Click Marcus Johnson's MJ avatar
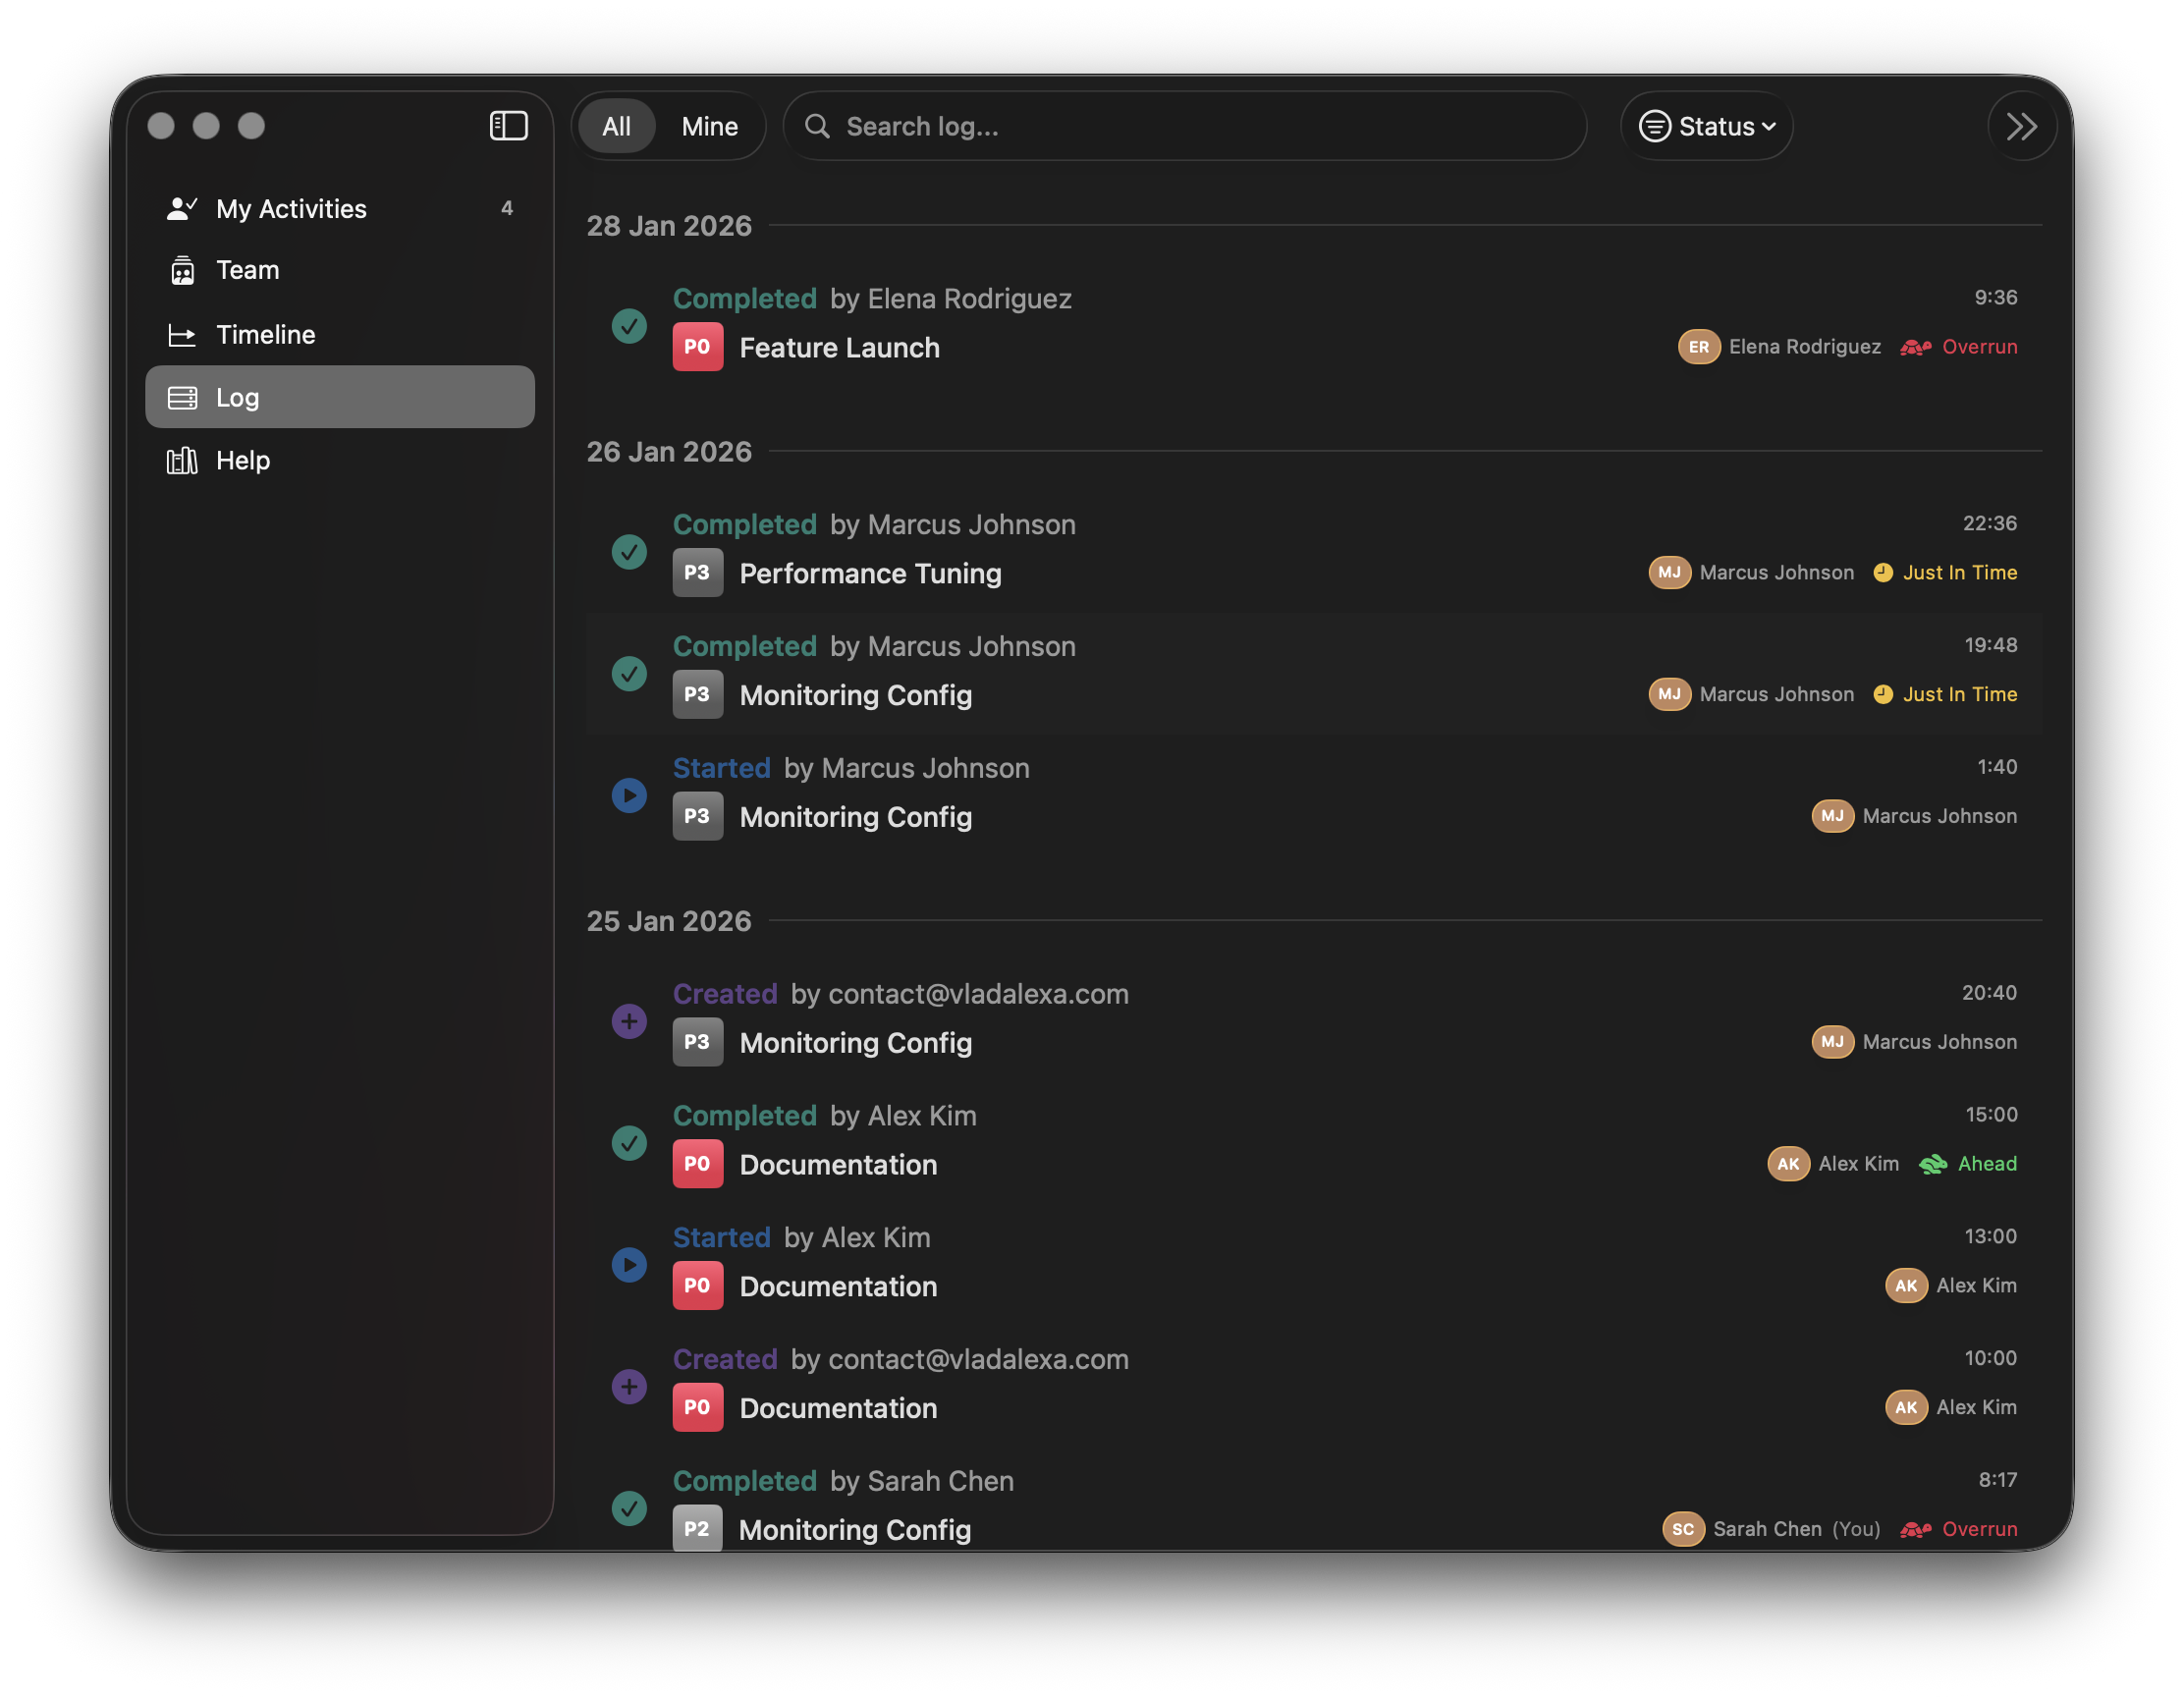Viewport: 2184px width, 1697px height. click(1670, 572)
